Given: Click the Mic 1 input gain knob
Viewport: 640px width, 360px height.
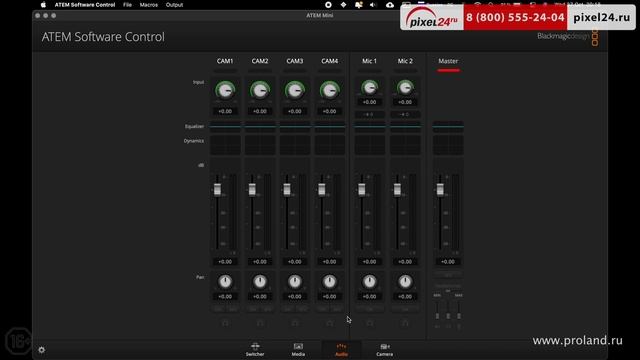Looking at the screenshot, I should [x=369, y=87].
